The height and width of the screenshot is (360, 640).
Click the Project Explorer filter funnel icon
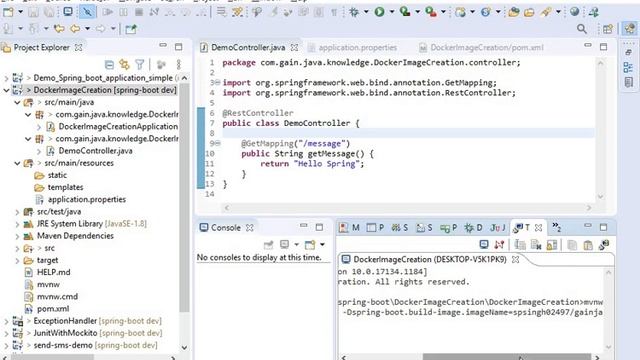(x=140, y=64)
